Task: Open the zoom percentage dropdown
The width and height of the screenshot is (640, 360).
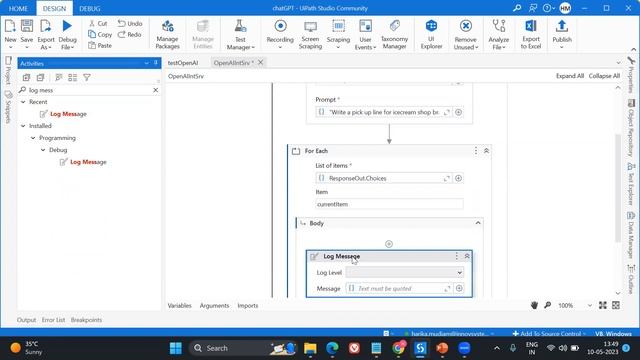Action: [x=589, y=306]
